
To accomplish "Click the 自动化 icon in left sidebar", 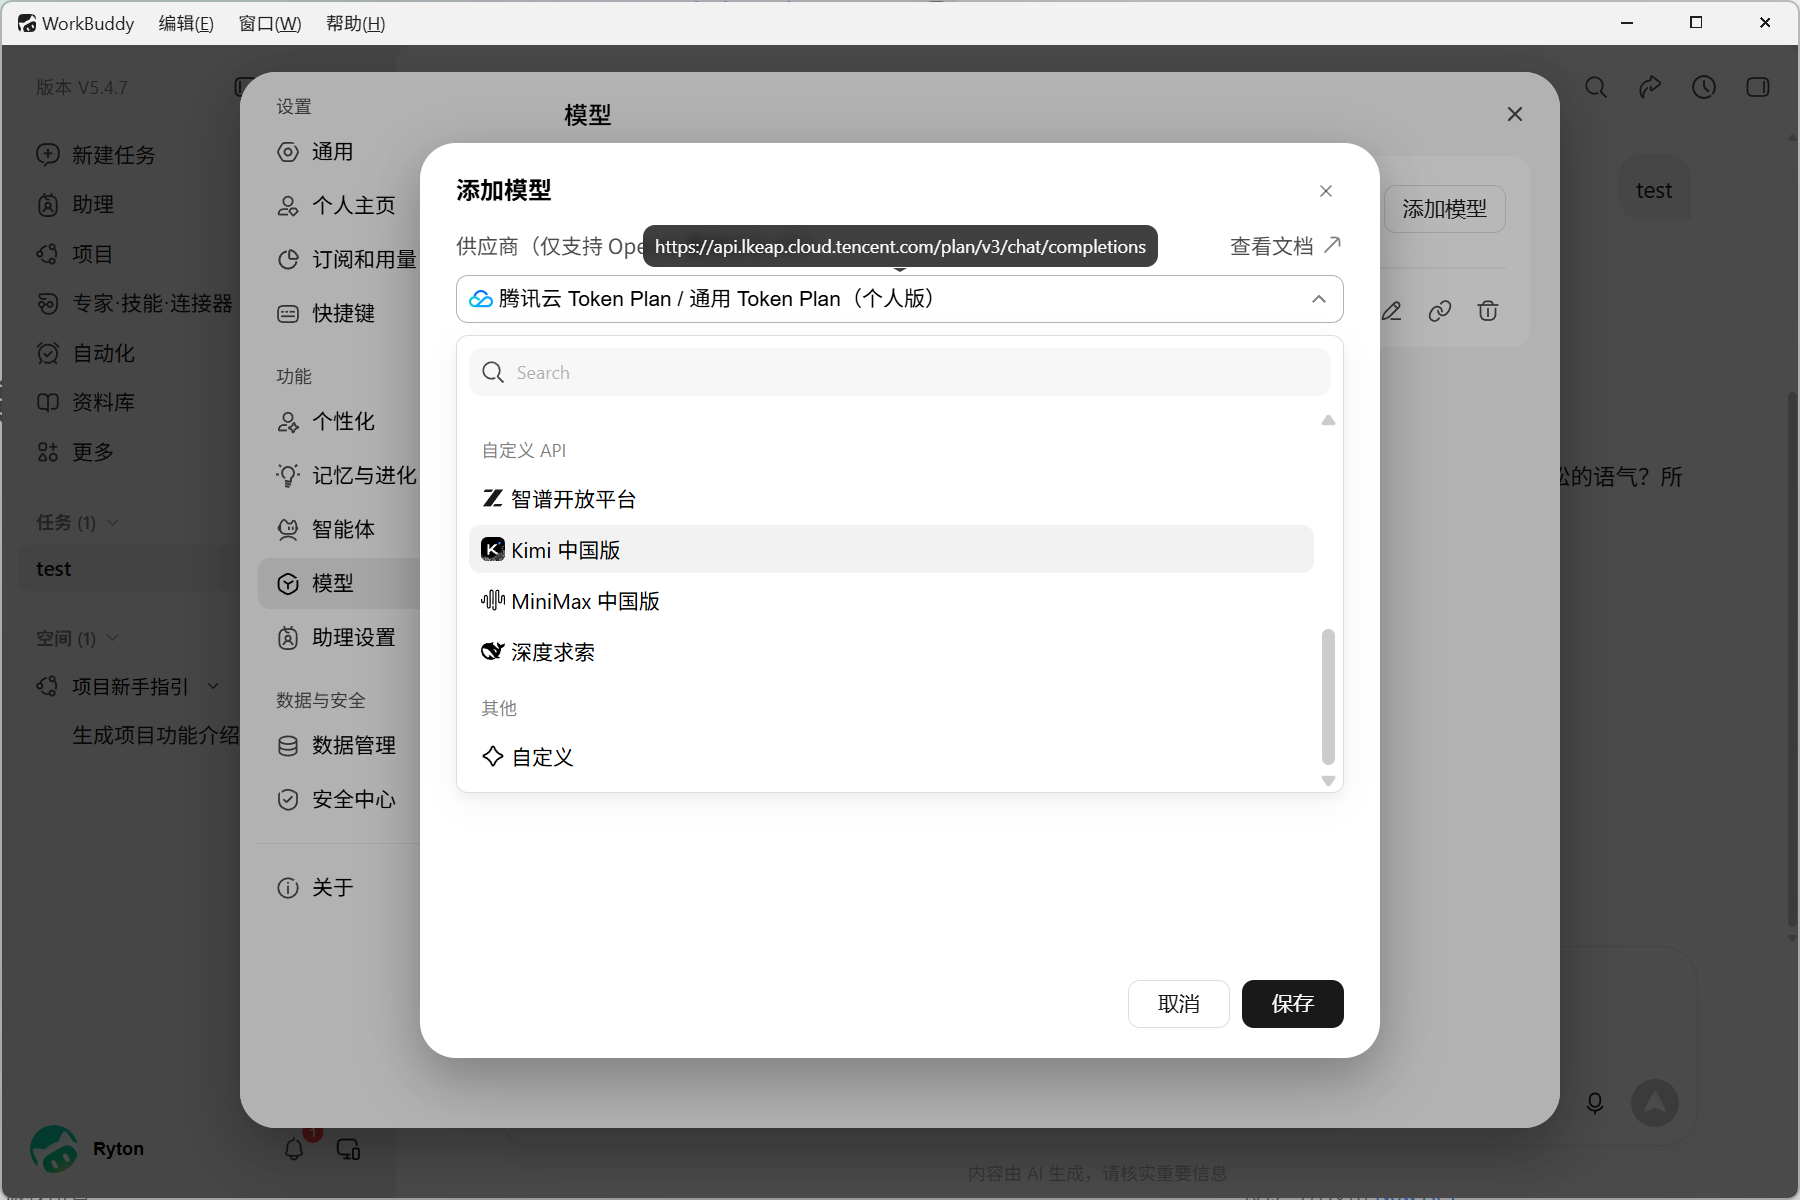I will coord(48,353).
